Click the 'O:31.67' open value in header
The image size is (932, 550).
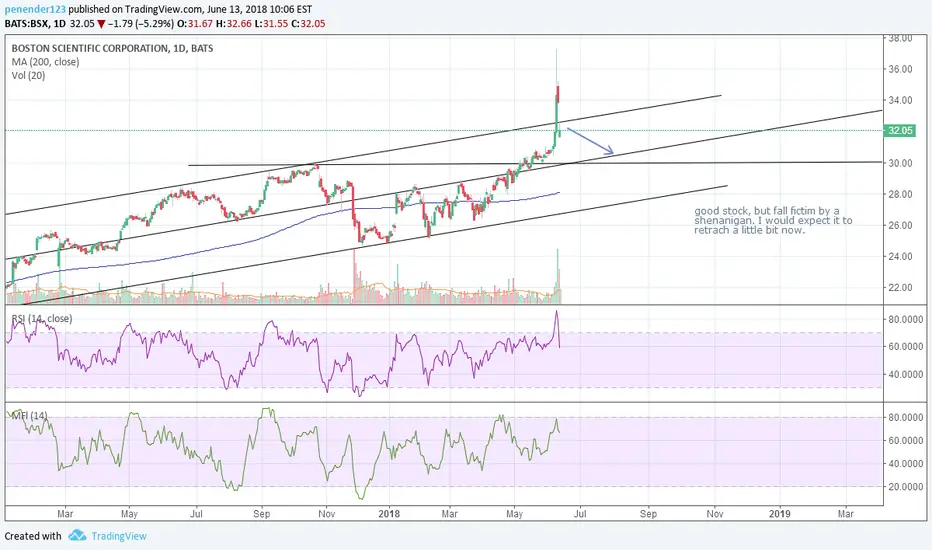(195, 24)
